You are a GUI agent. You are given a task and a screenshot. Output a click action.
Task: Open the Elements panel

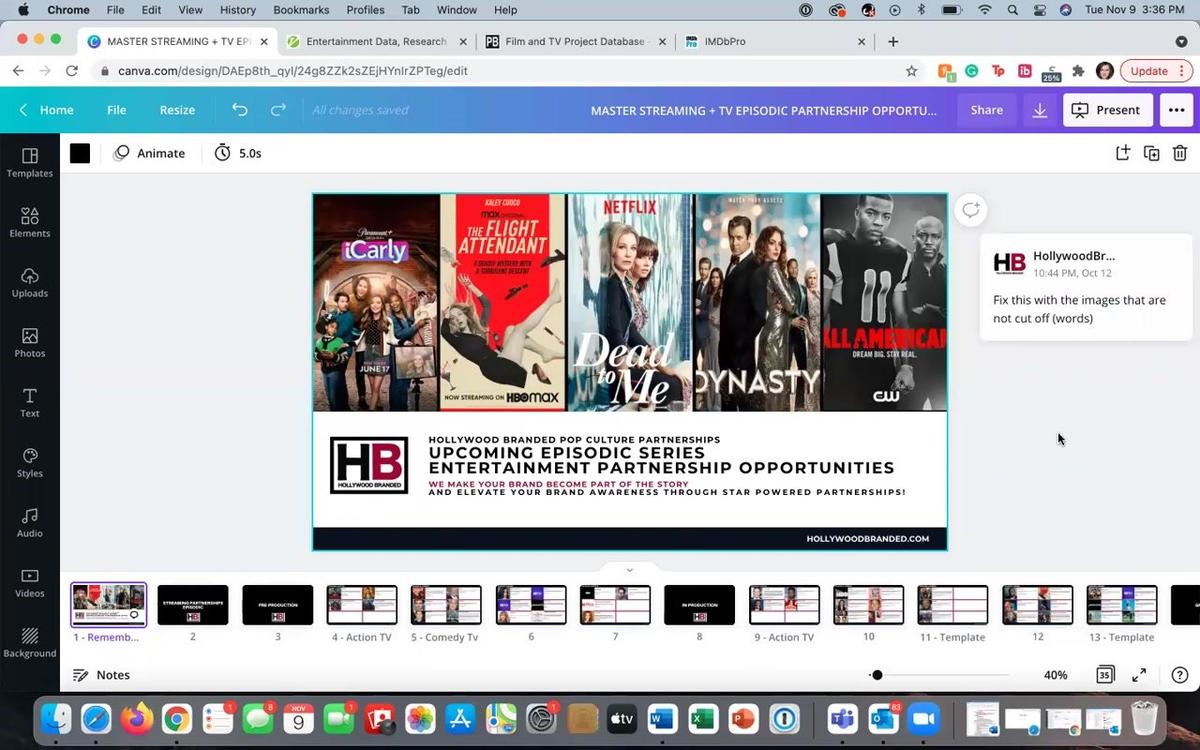(x=30, y=222)
